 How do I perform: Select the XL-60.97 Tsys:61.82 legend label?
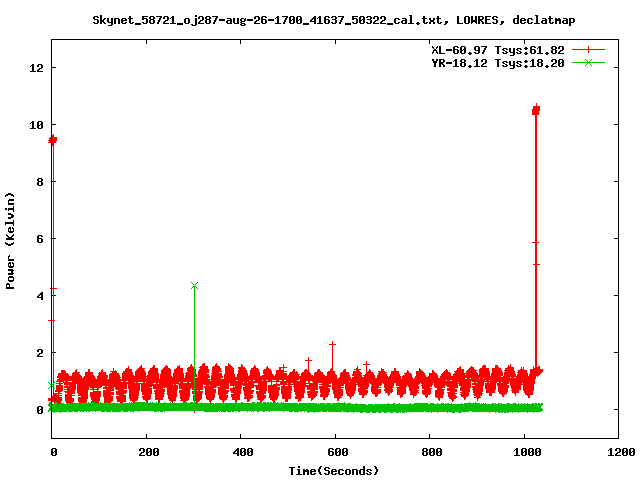[498, 50]
